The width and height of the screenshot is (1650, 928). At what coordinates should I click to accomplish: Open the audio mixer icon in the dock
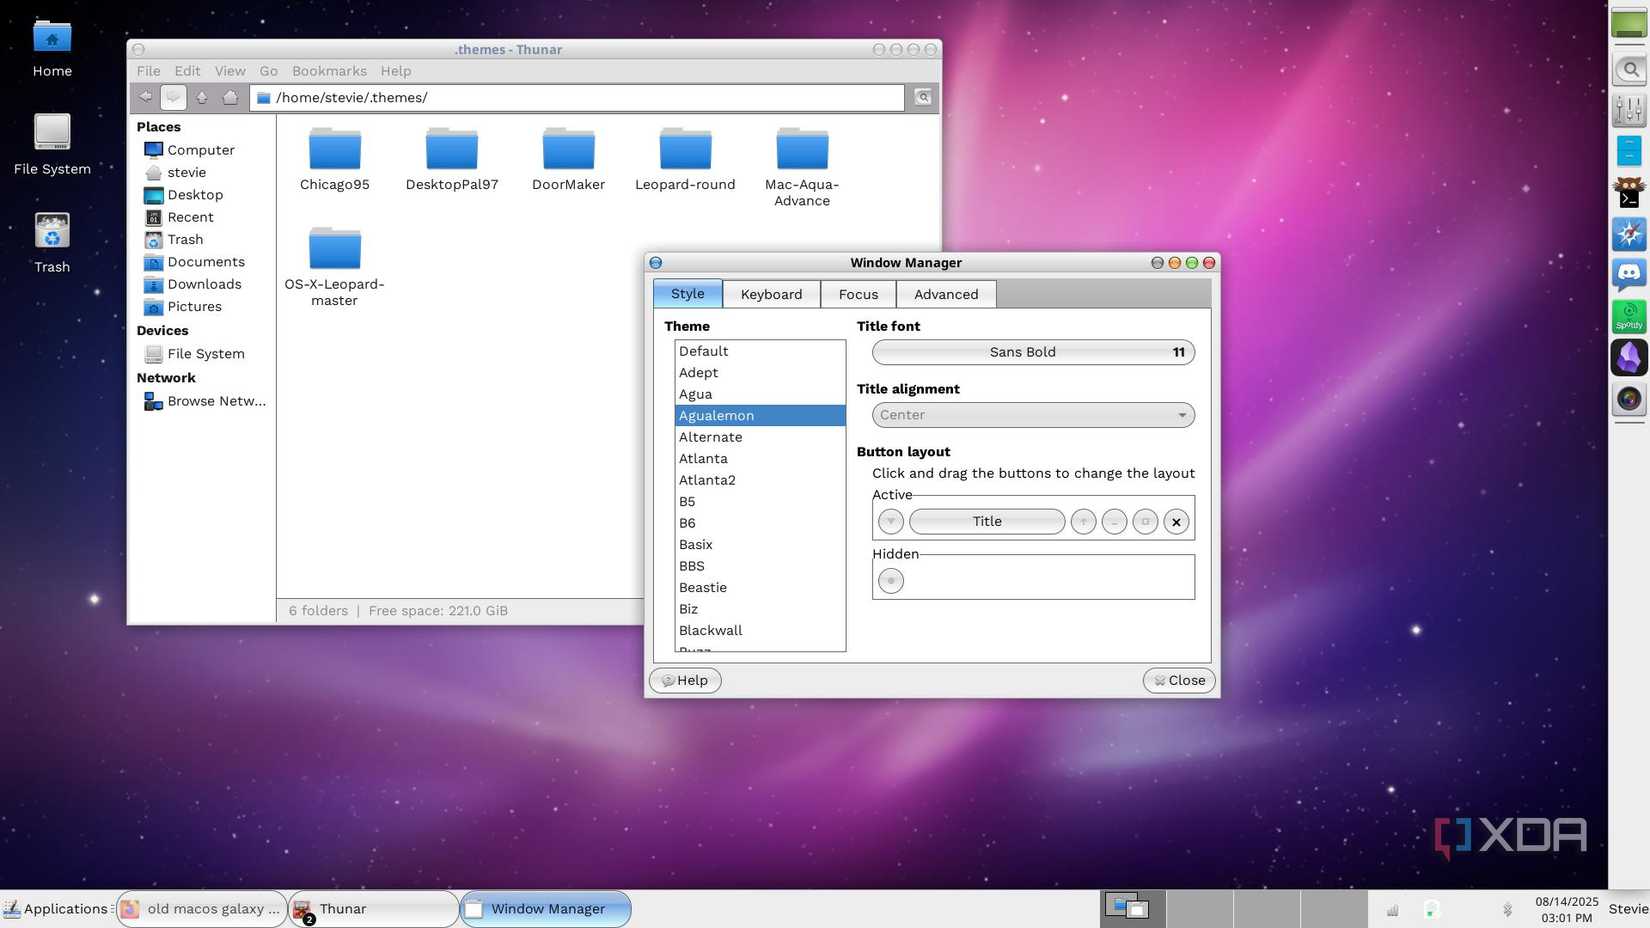tap(1629, 110)
